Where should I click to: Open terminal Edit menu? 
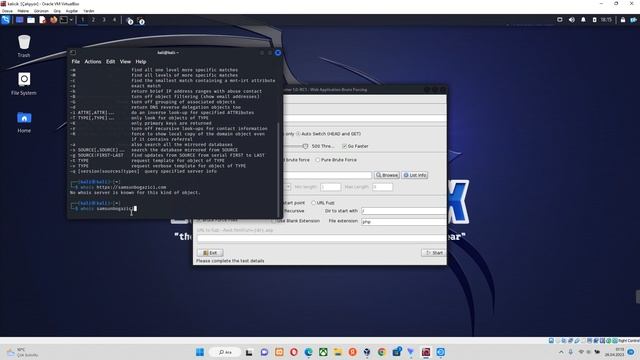coord(111,62)
